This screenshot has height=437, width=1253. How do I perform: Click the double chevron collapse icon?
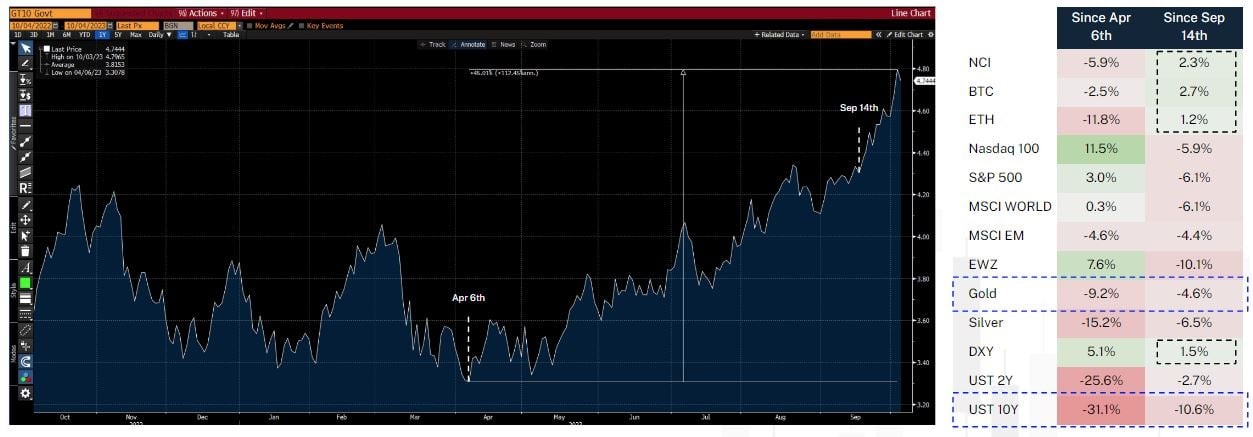878,34
